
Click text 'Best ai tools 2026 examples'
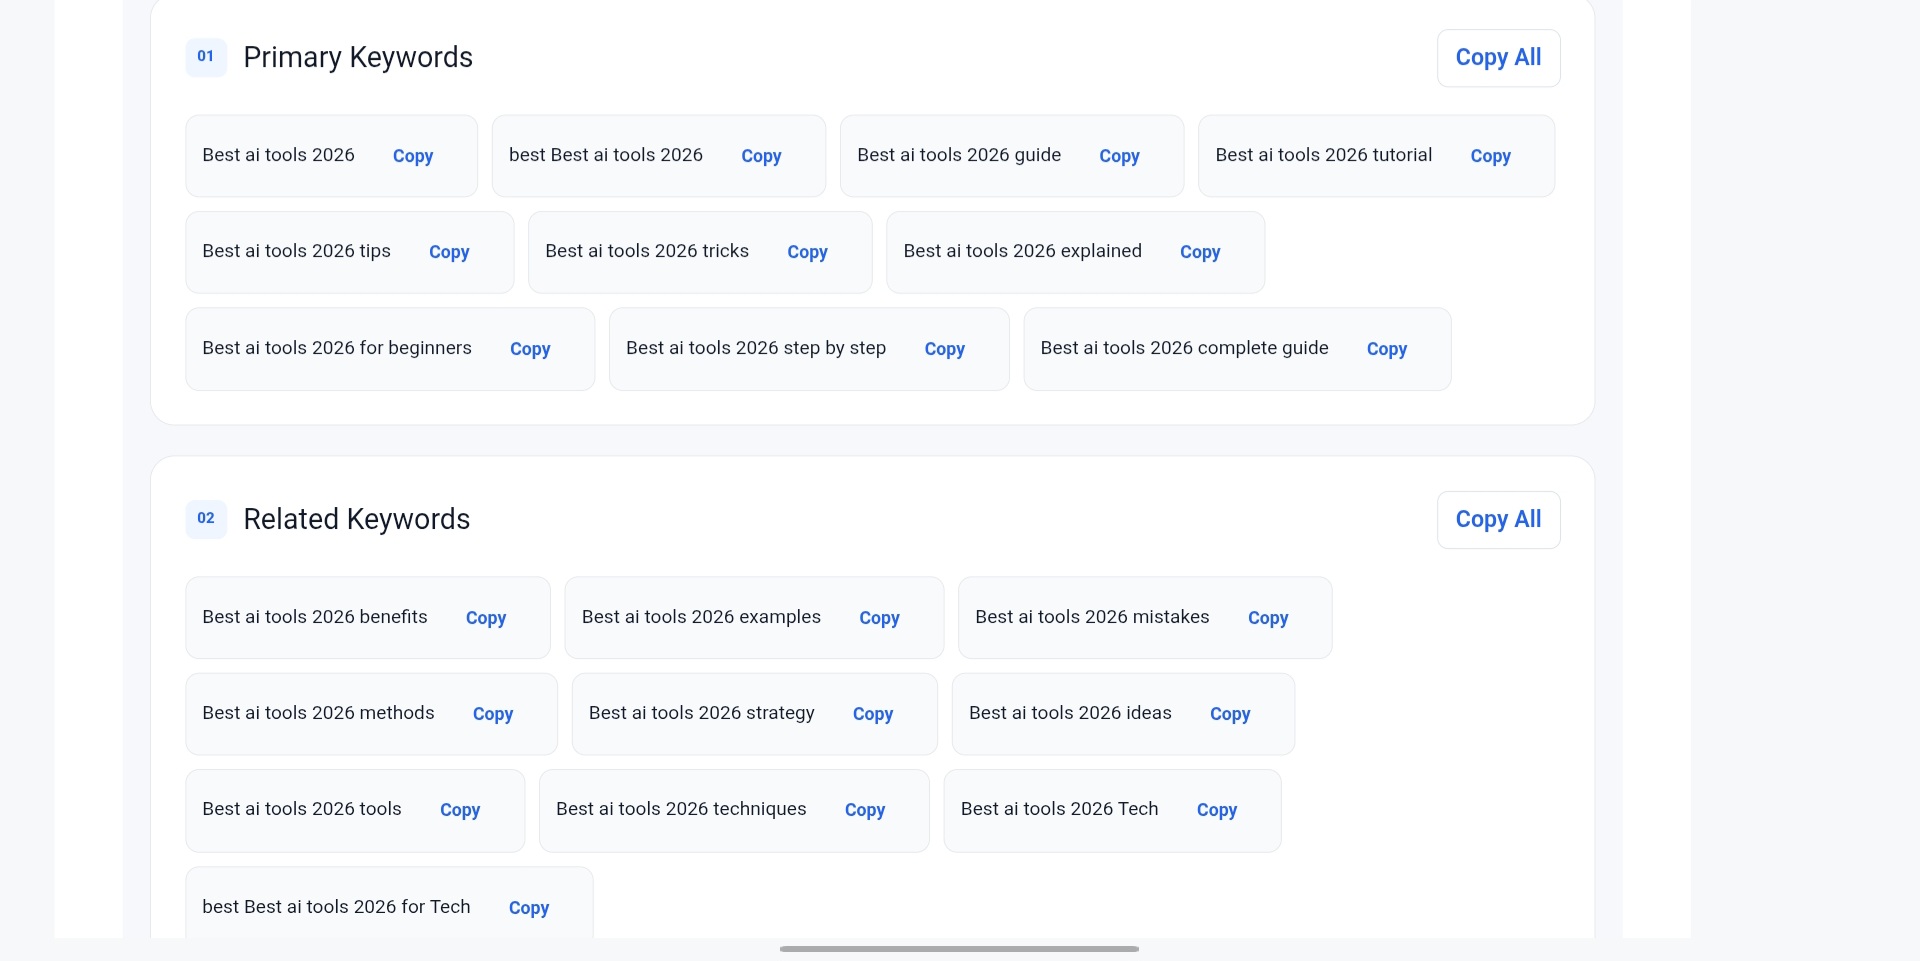[701, 617]
